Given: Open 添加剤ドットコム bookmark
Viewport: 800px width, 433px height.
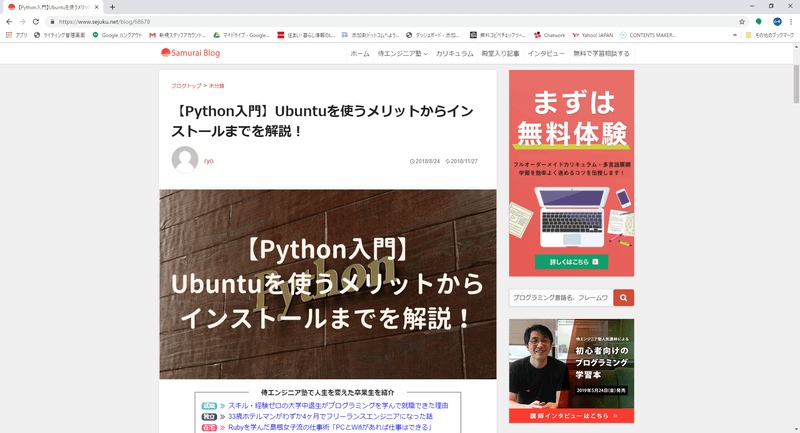Looking at the screenshot, I should click(x=370, y=35).
